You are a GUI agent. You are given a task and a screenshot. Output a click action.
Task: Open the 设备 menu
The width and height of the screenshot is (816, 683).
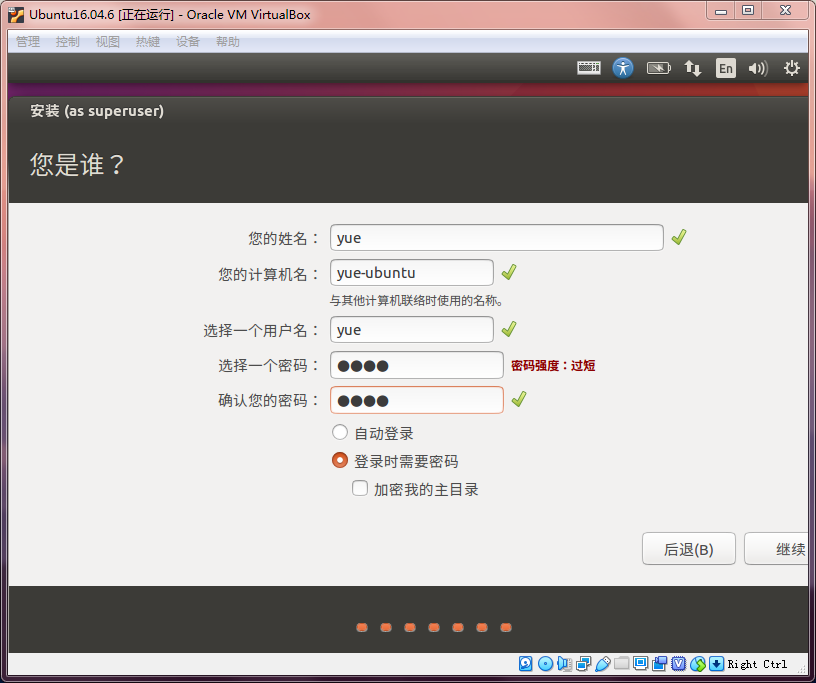click(188, 42)
